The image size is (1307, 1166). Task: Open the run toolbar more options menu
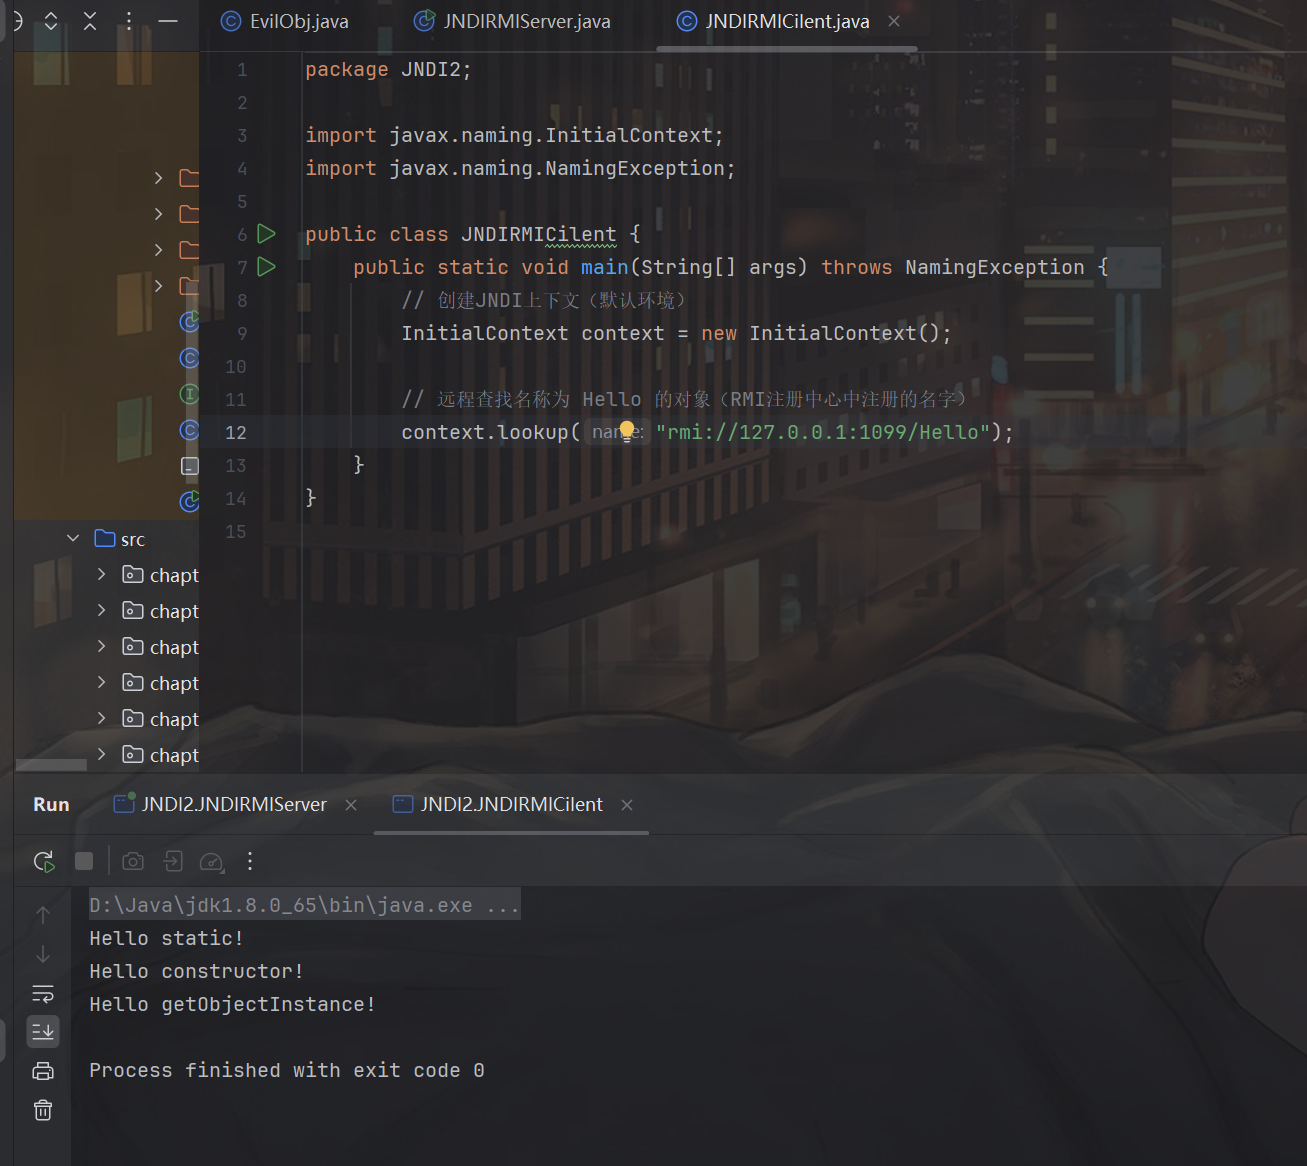[250, 861]
